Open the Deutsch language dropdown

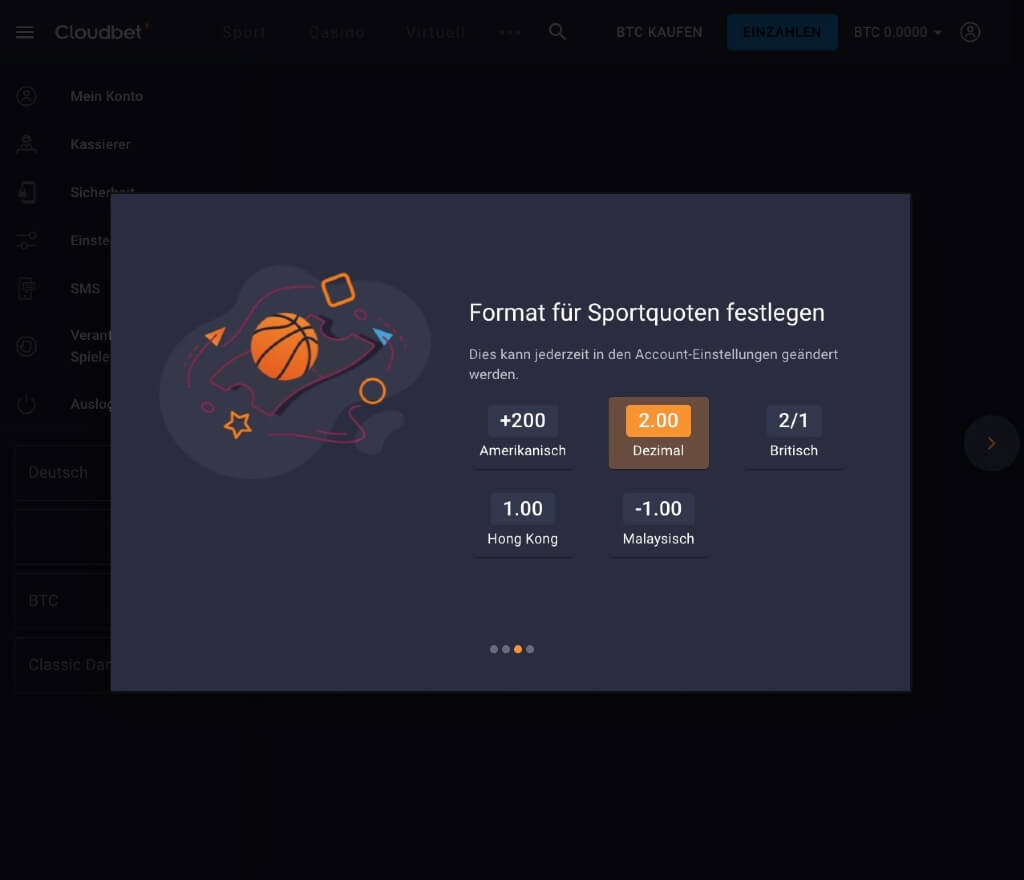click(63, 473)
